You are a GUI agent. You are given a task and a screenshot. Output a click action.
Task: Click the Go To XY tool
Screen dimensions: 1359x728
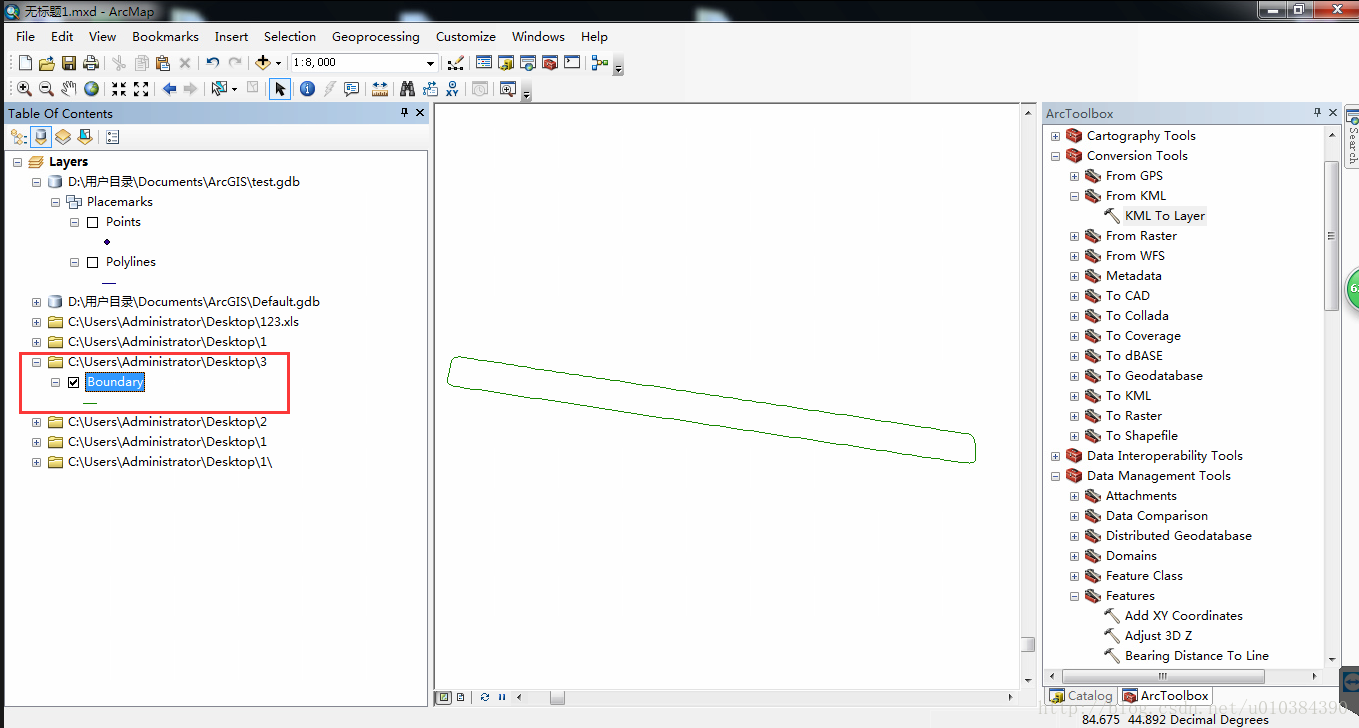(x=453, y=89)
